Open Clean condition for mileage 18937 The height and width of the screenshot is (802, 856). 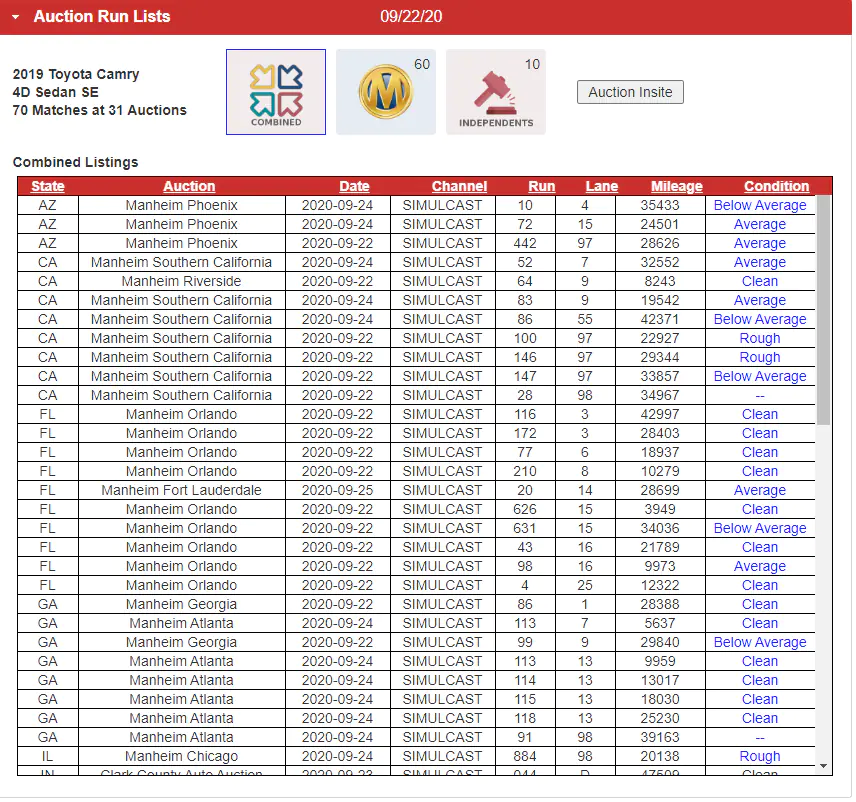762,453
